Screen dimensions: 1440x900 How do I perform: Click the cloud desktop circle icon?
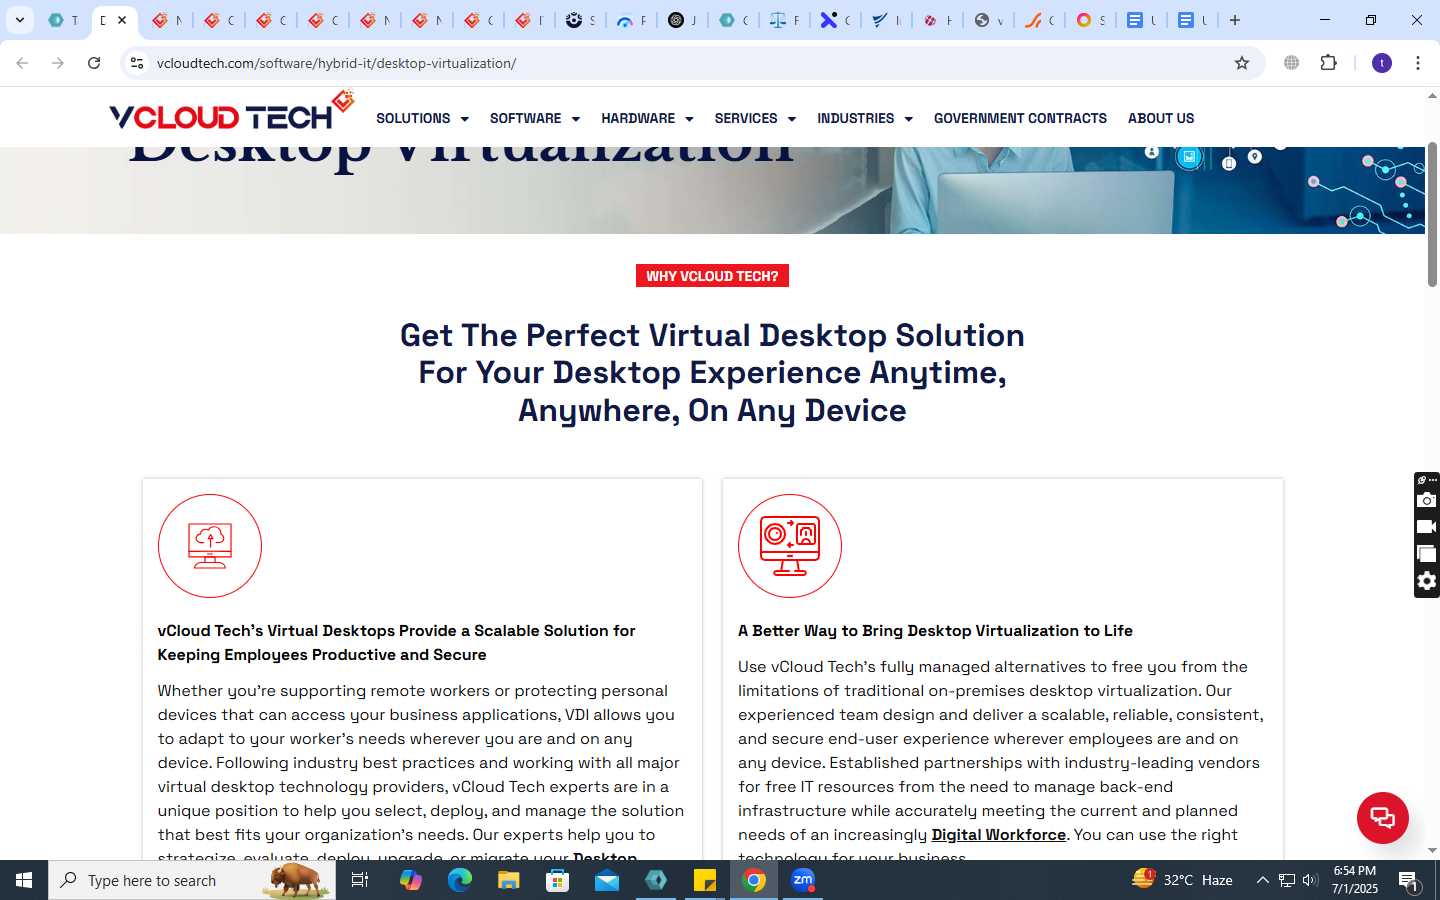click(210, 546)
